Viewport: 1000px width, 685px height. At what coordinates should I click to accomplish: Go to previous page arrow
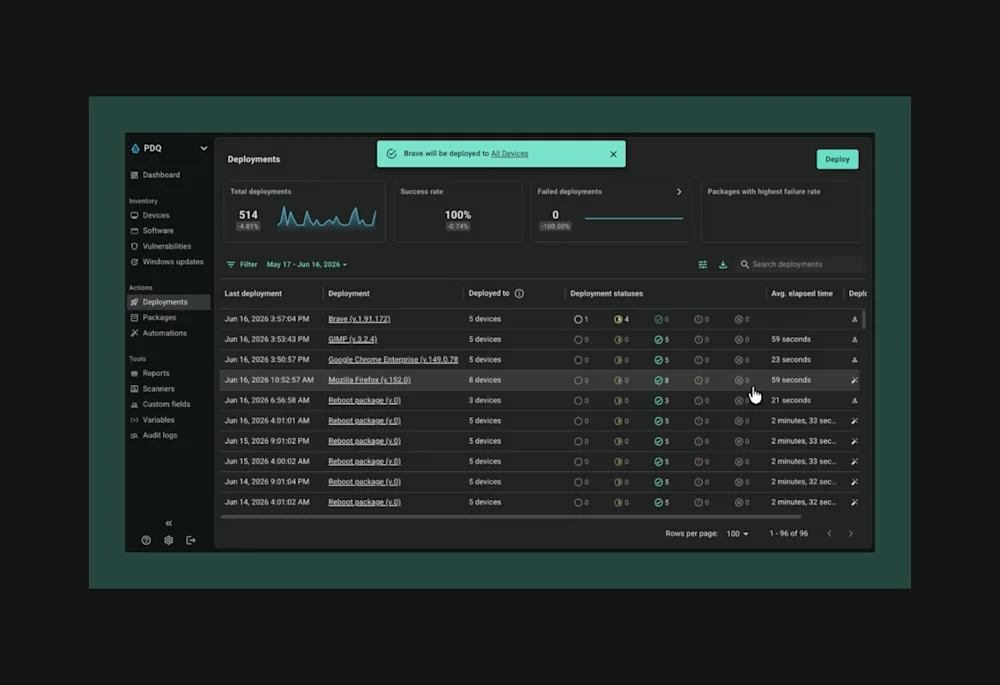pyautogui.click(x=829, y=534)
